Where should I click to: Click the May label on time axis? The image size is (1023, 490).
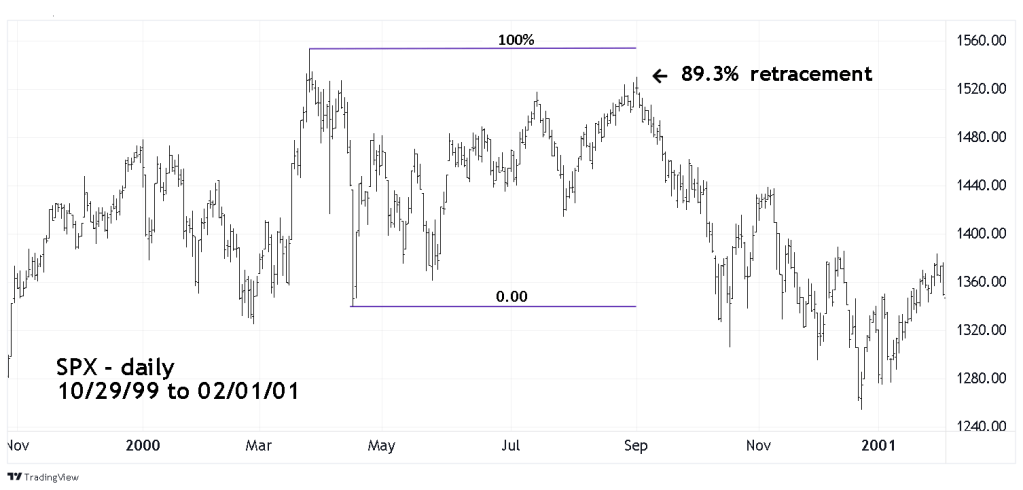click(383, 443)
